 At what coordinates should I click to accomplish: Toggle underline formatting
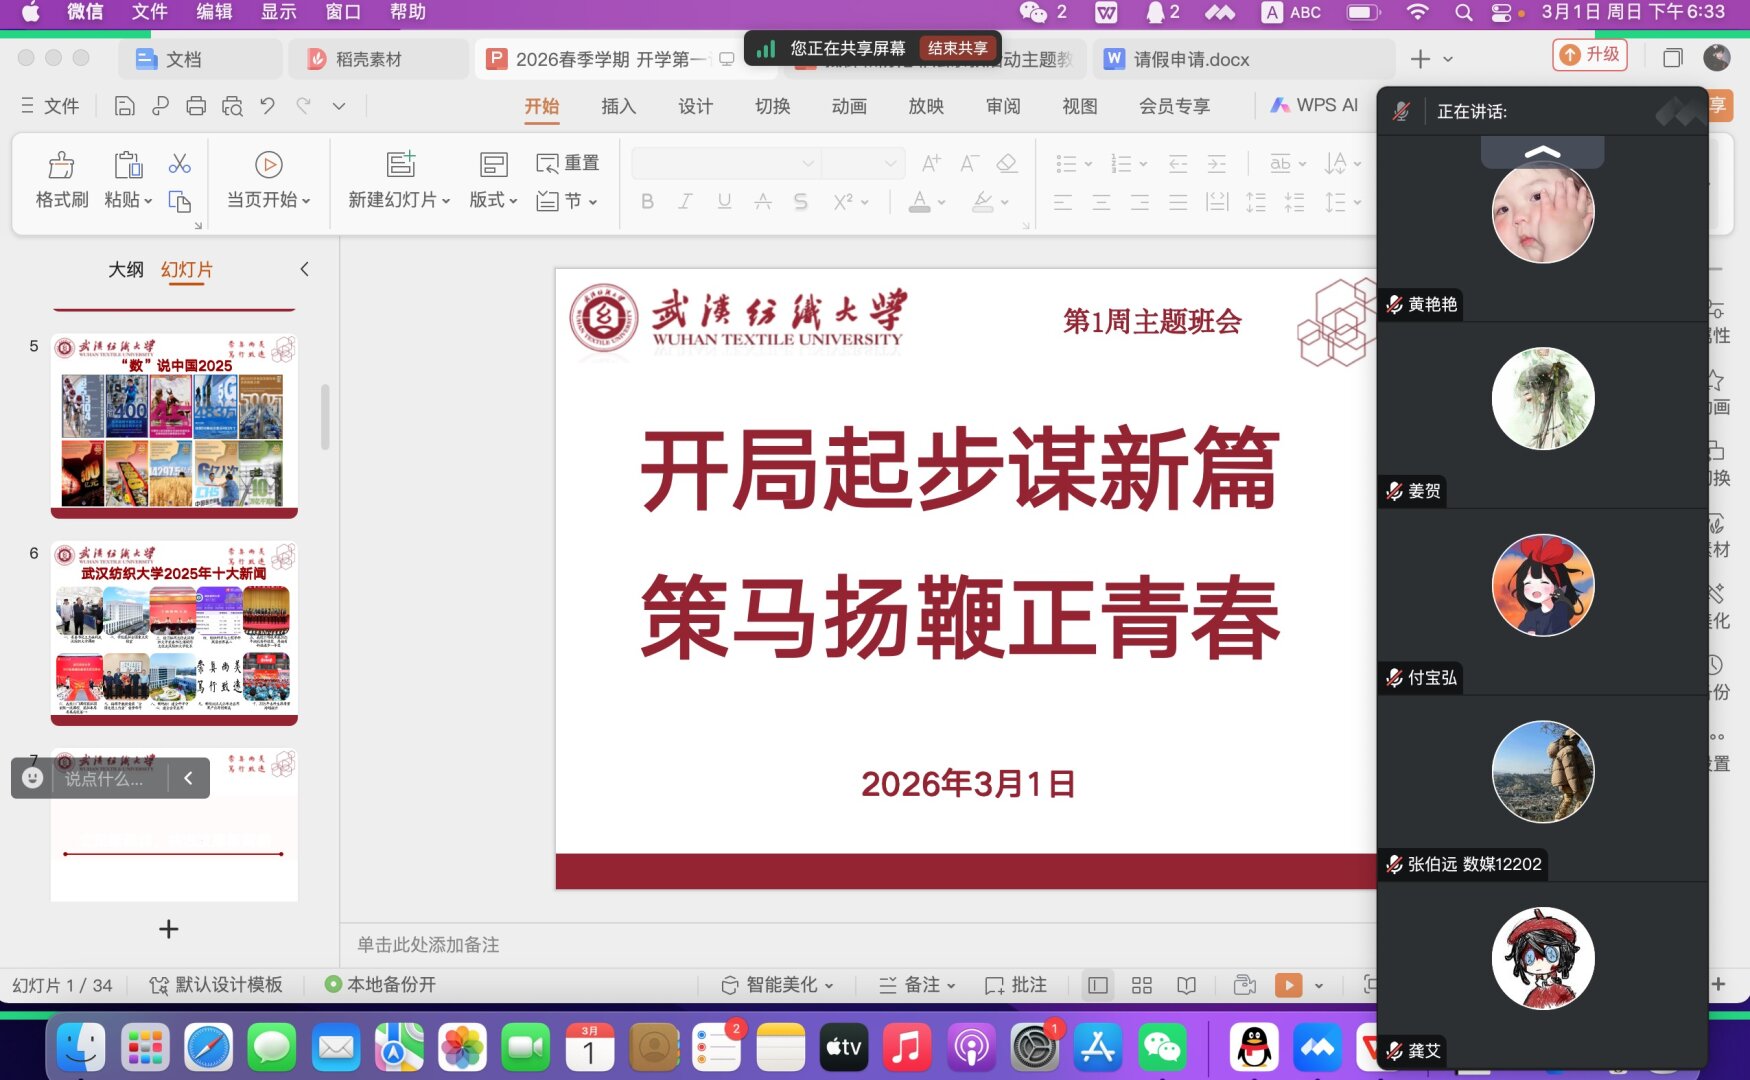724,202
